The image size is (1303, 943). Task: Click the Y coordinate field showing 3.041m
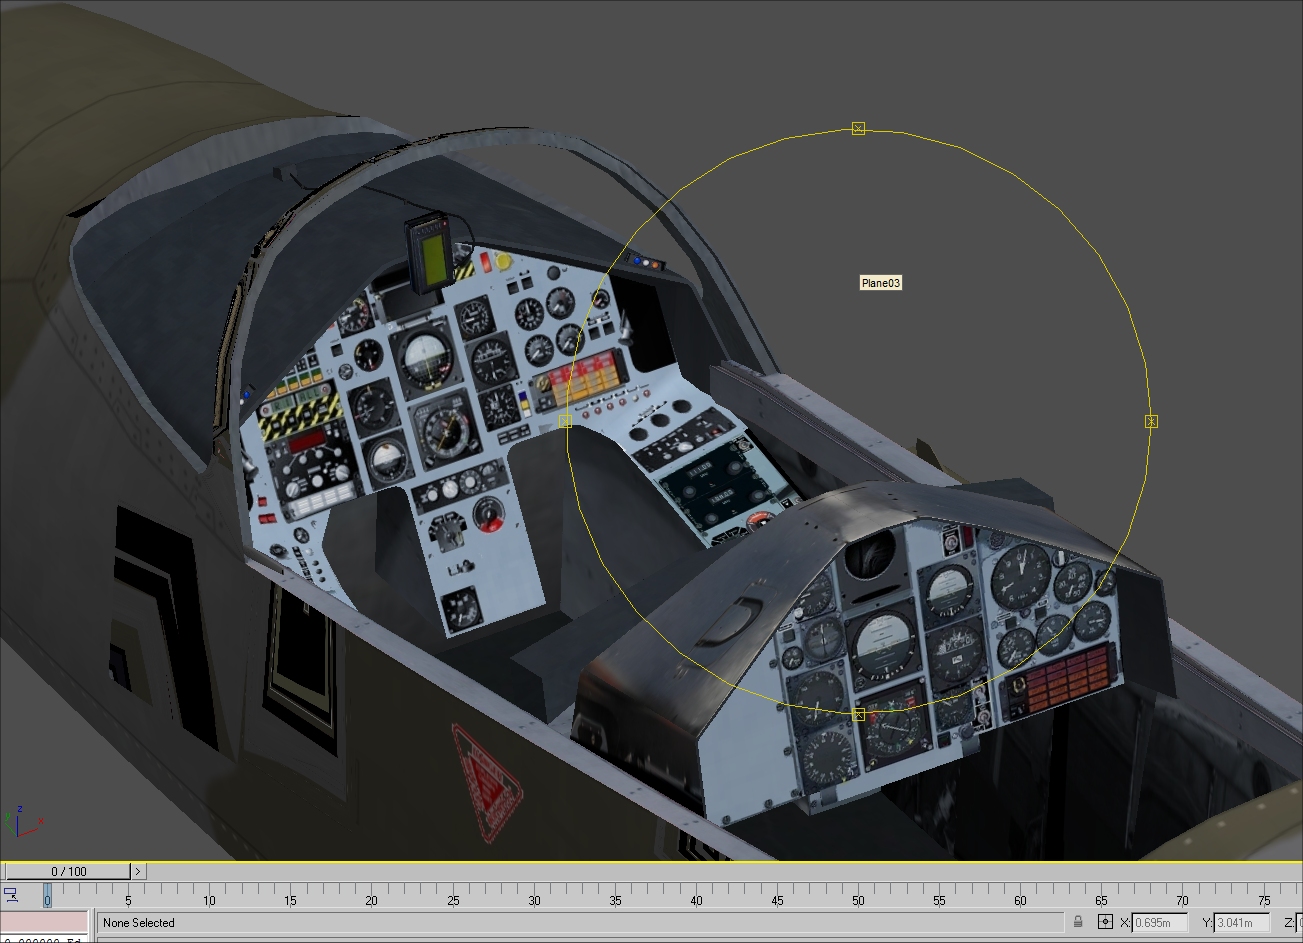click(1242, 923)
